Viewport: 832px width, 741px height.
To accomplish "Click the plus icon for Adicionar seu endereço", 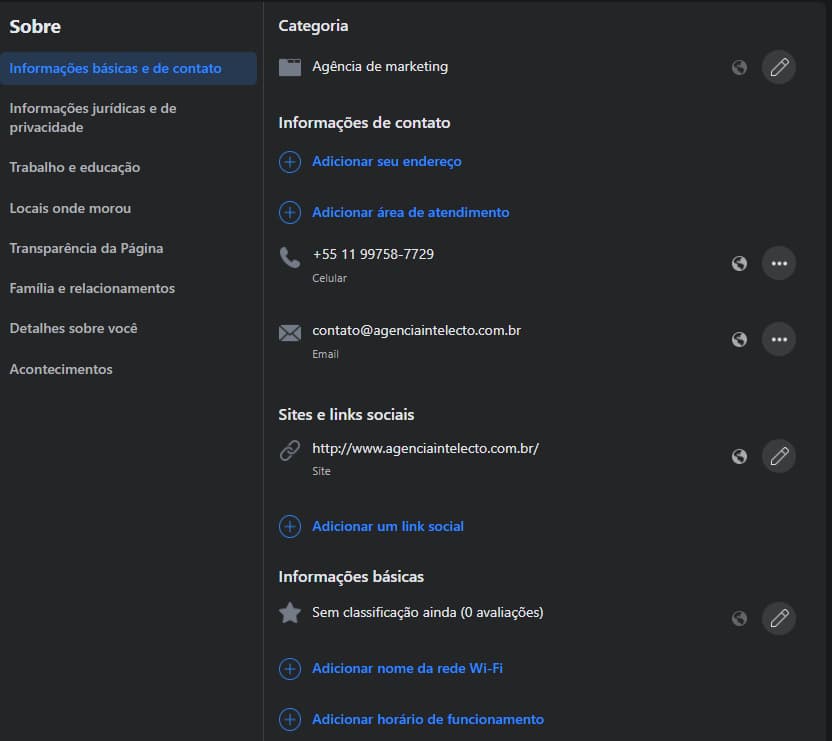I will click(x=290, y=162).
